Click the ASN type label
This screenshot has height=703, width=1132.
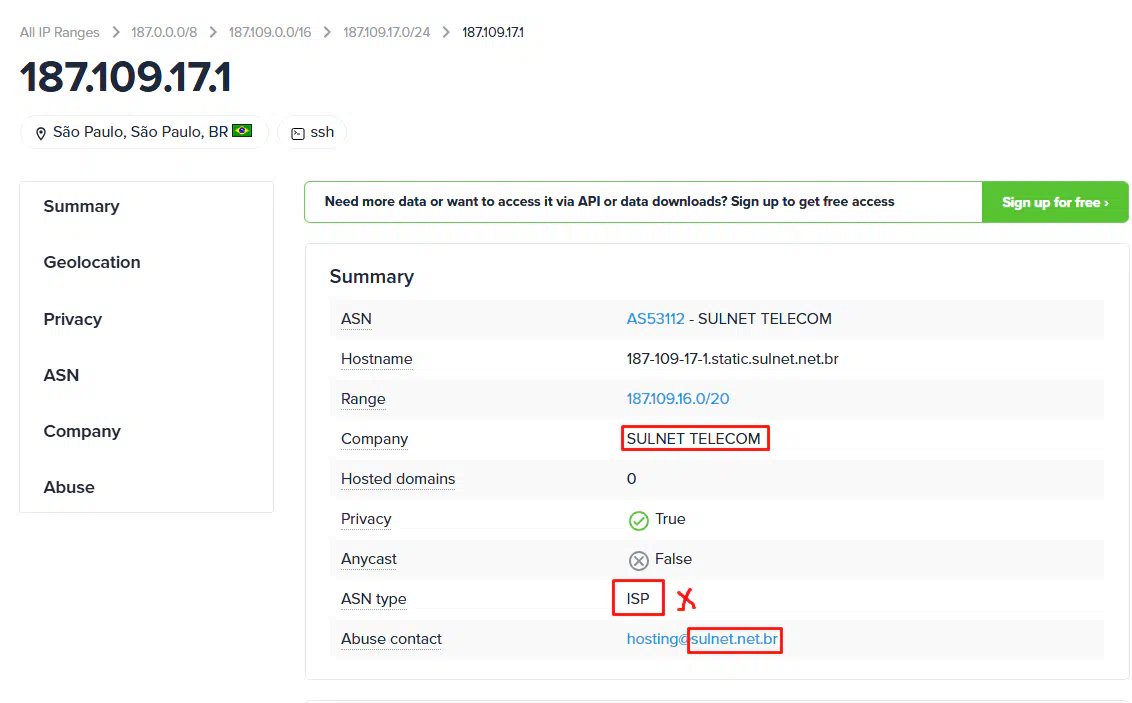point(373,599)
